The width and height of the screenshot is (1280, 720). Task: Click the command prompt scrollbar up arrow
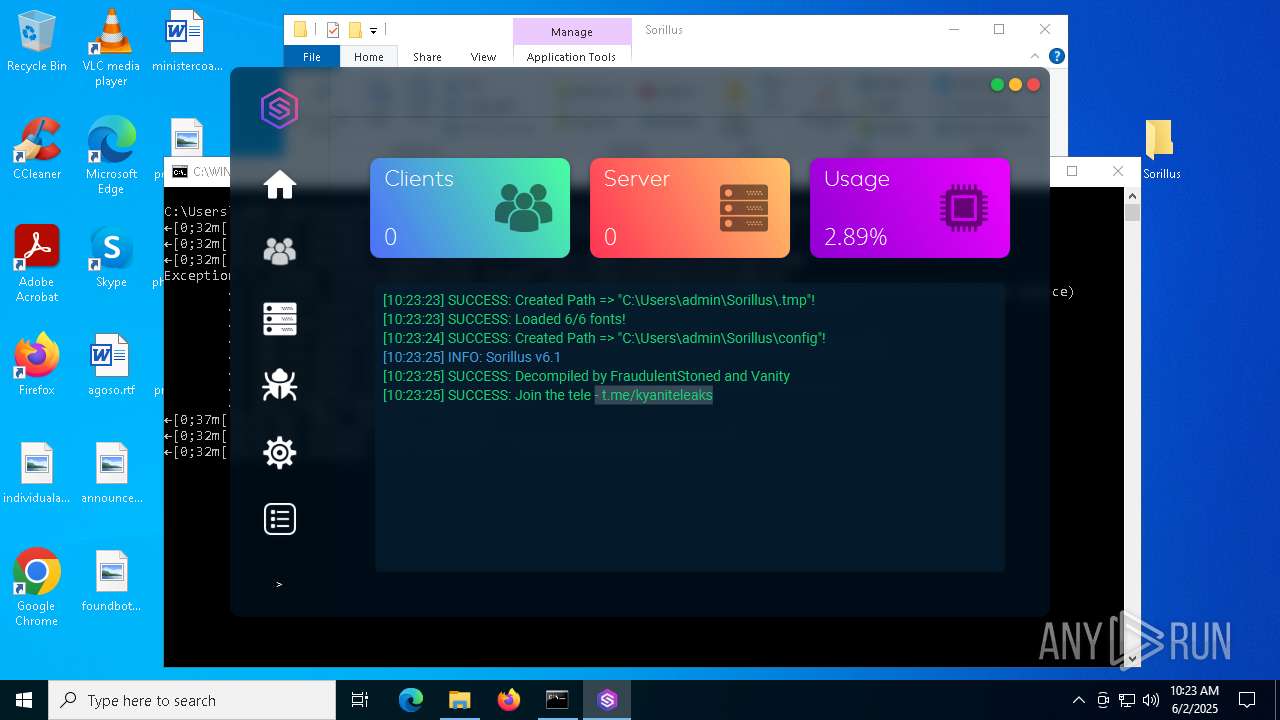(1132, 196)
